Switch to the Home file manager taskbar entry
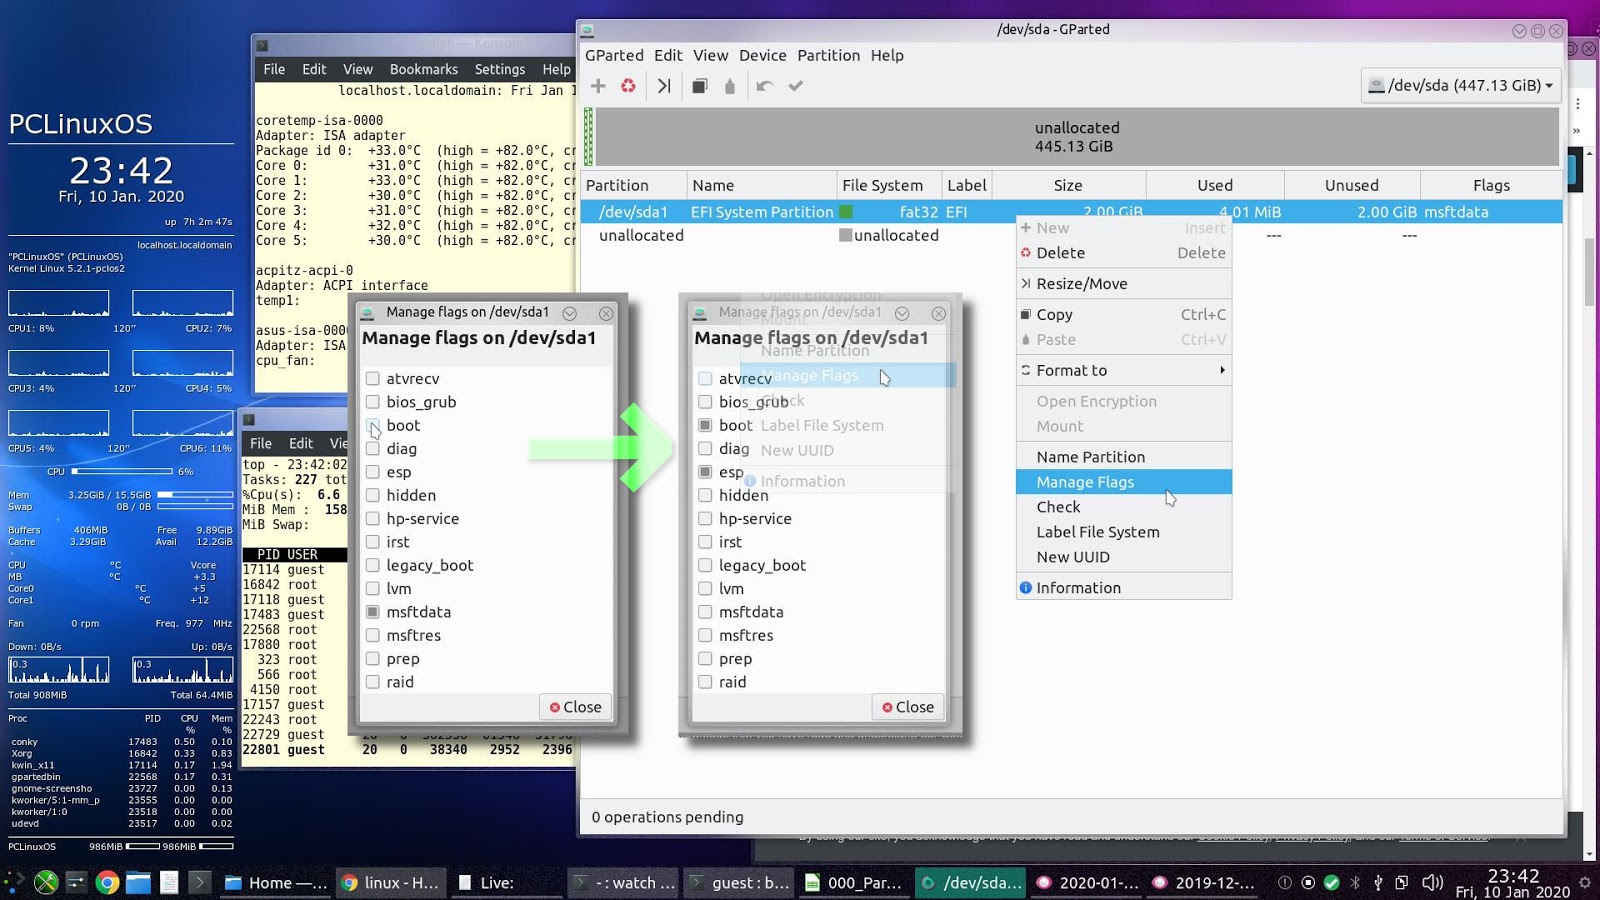The height and width of the screenshot is (900, 1600). pyautogui.click(x=276, y=882)
